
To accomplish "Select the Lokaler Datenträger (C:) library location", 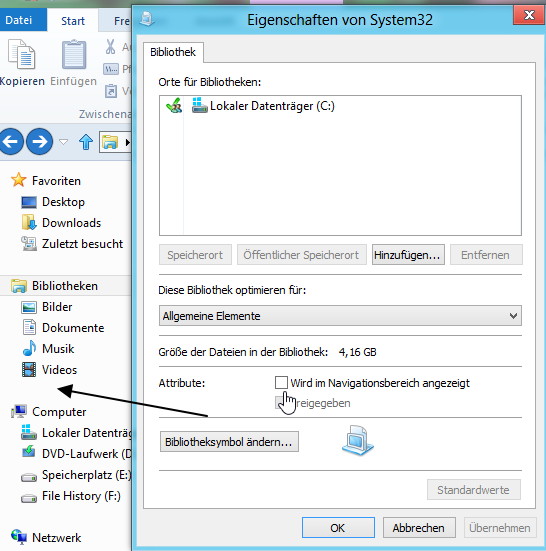I will coord(264,106).
